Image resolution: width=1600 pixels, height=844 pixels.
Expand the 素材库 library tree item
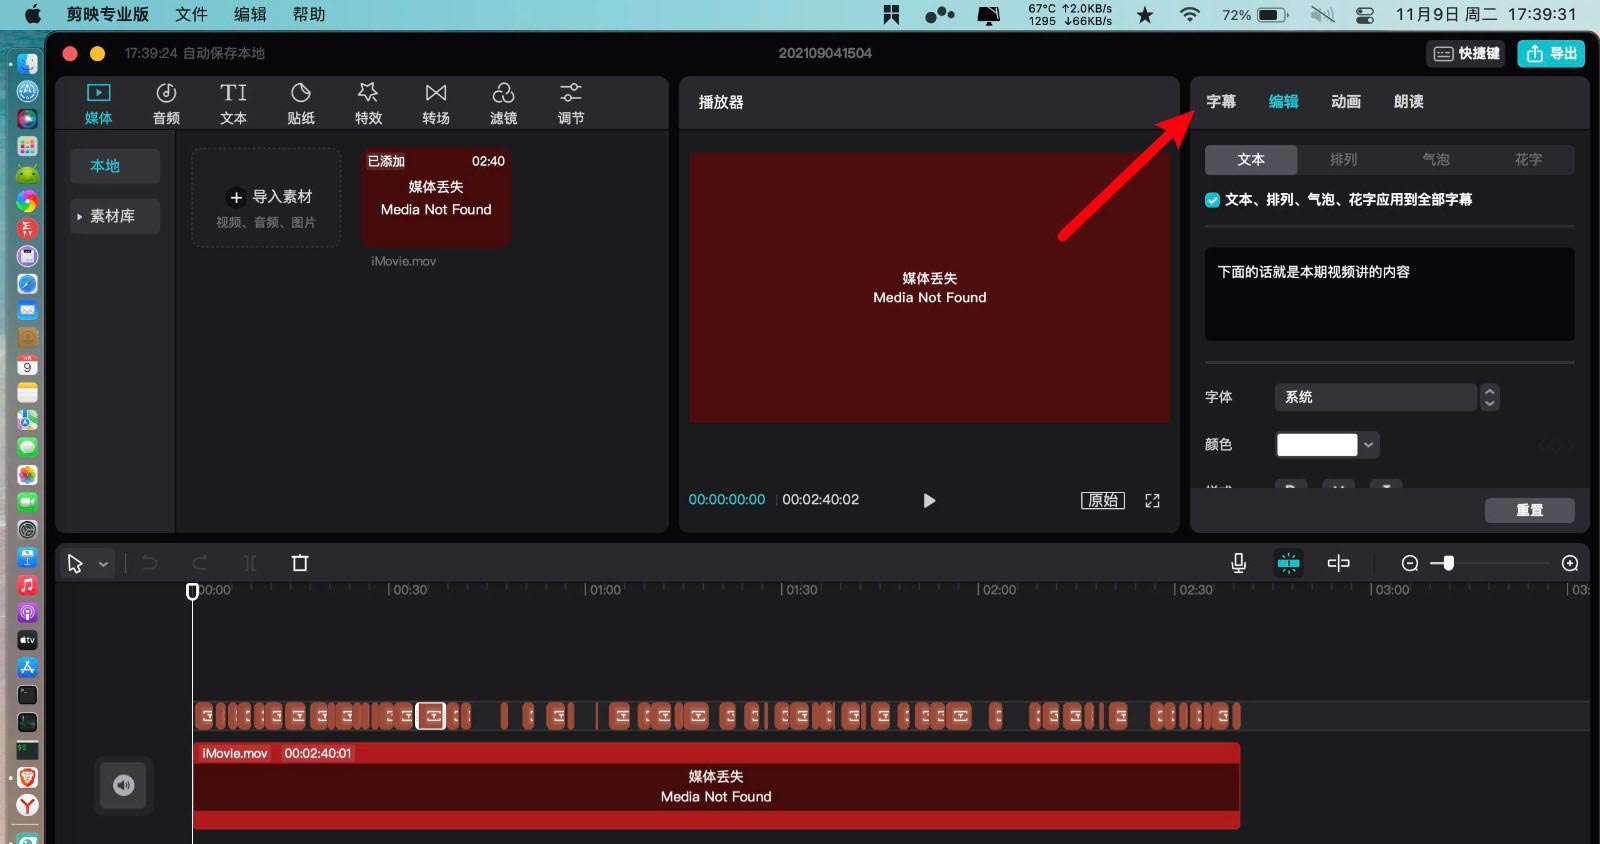[80, 216]
